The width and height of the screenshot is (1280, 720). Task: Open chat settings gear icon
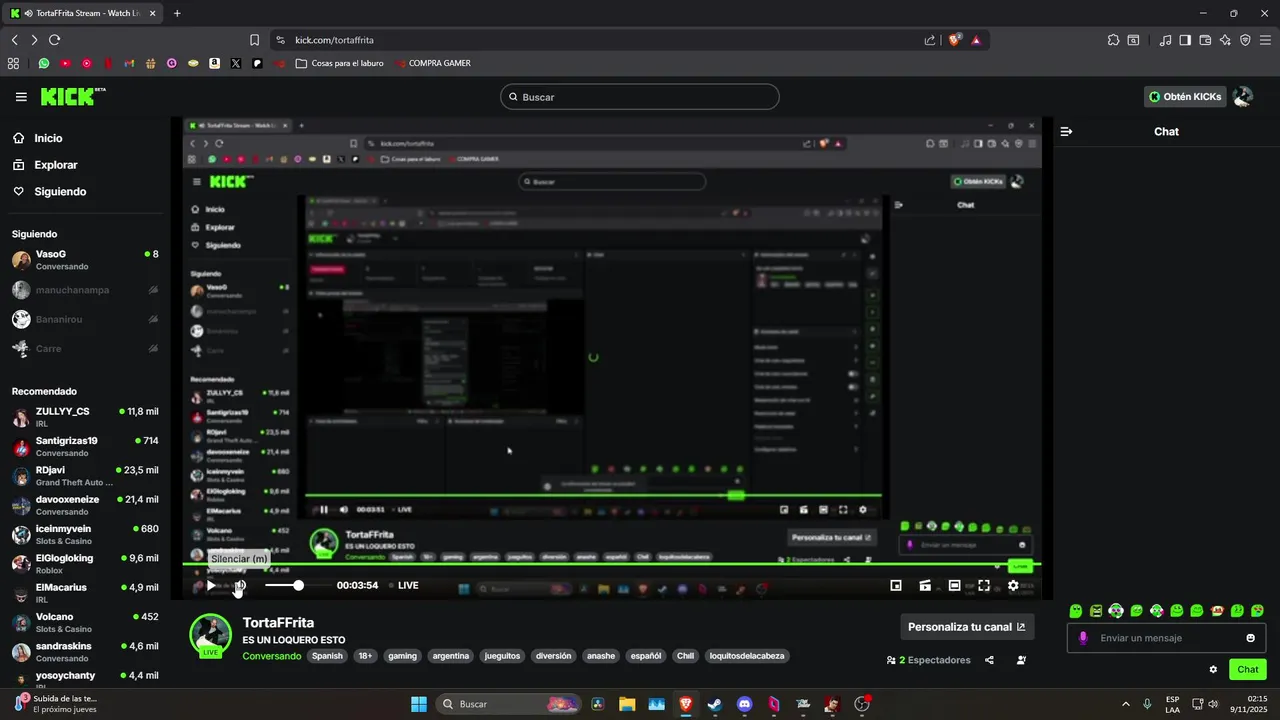click(1213, 670)
